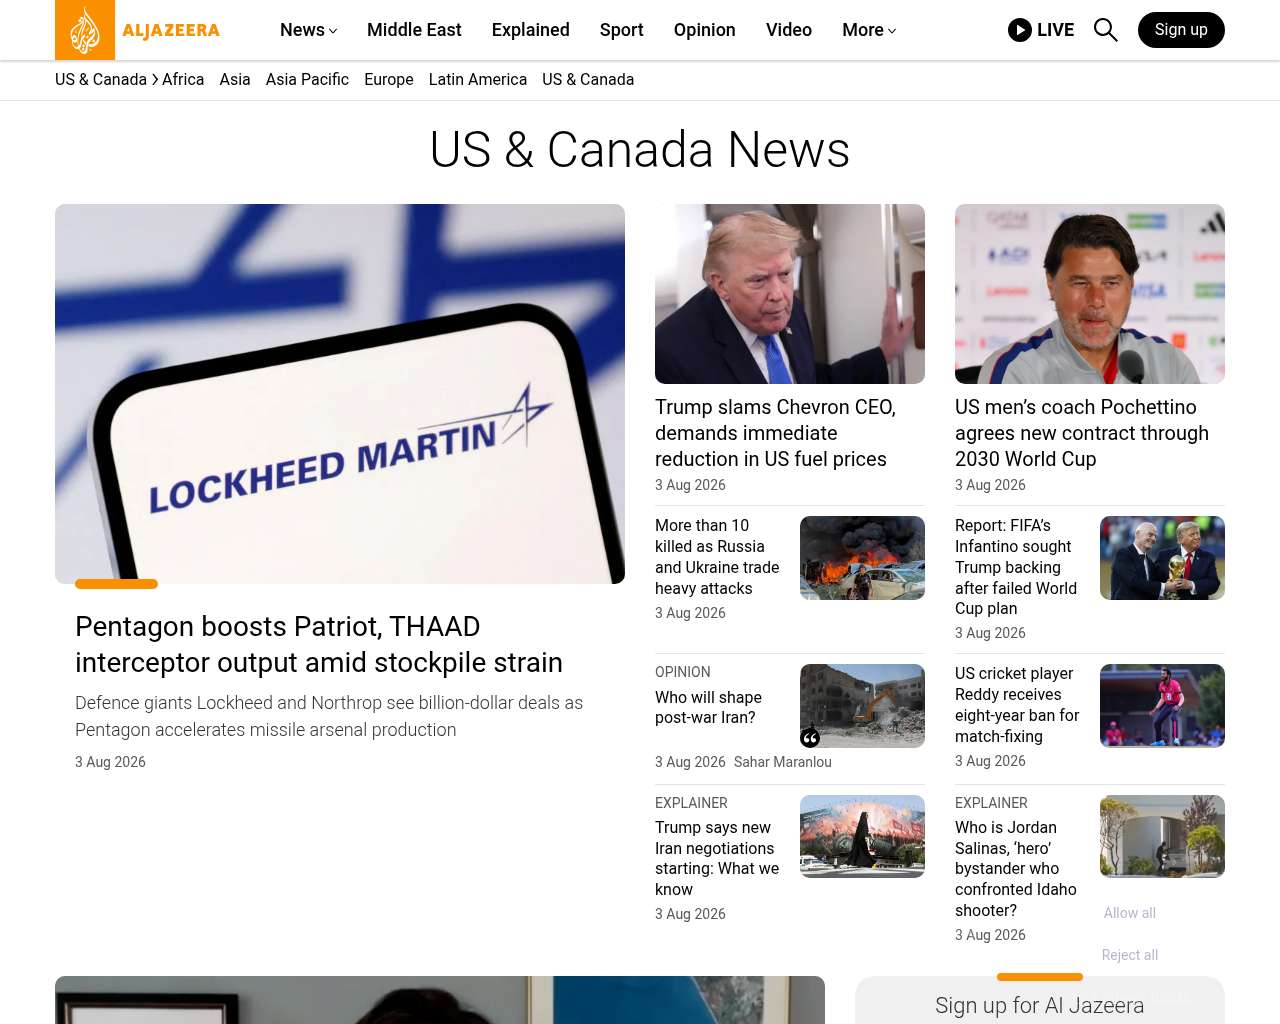The height and width of the screenshot is (1024, 1280).
Task: Click the Reject all cookies button
Action: tap(1130, 955)
